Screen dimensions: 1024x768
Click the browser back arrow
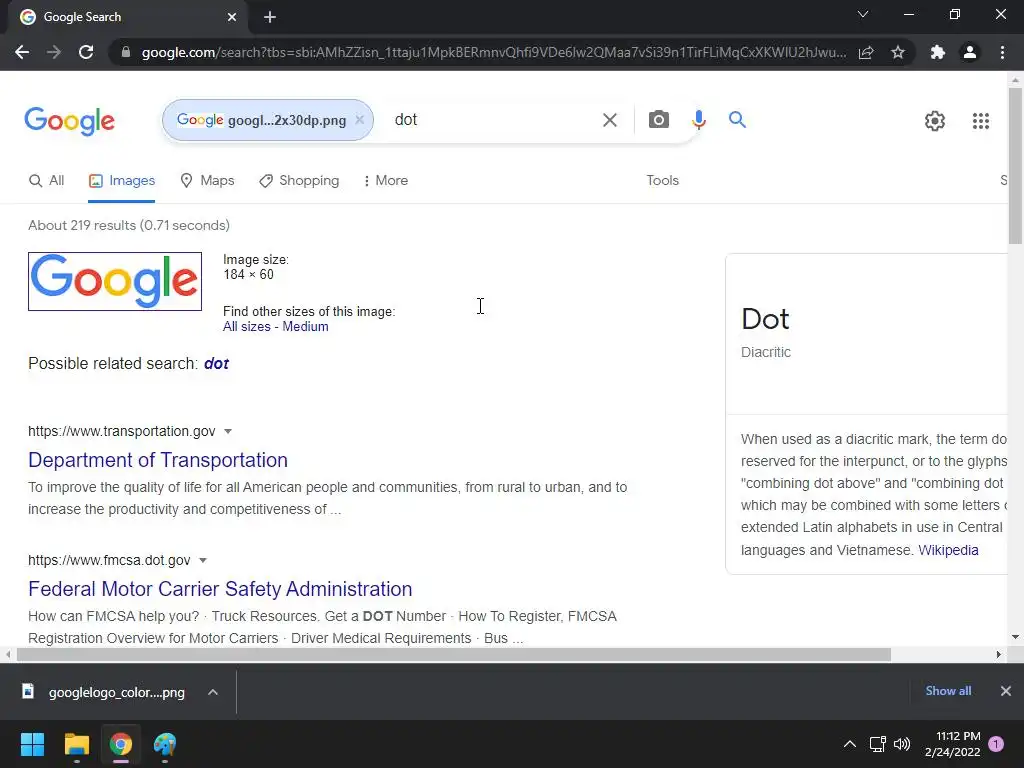click(x=22, y=52)
